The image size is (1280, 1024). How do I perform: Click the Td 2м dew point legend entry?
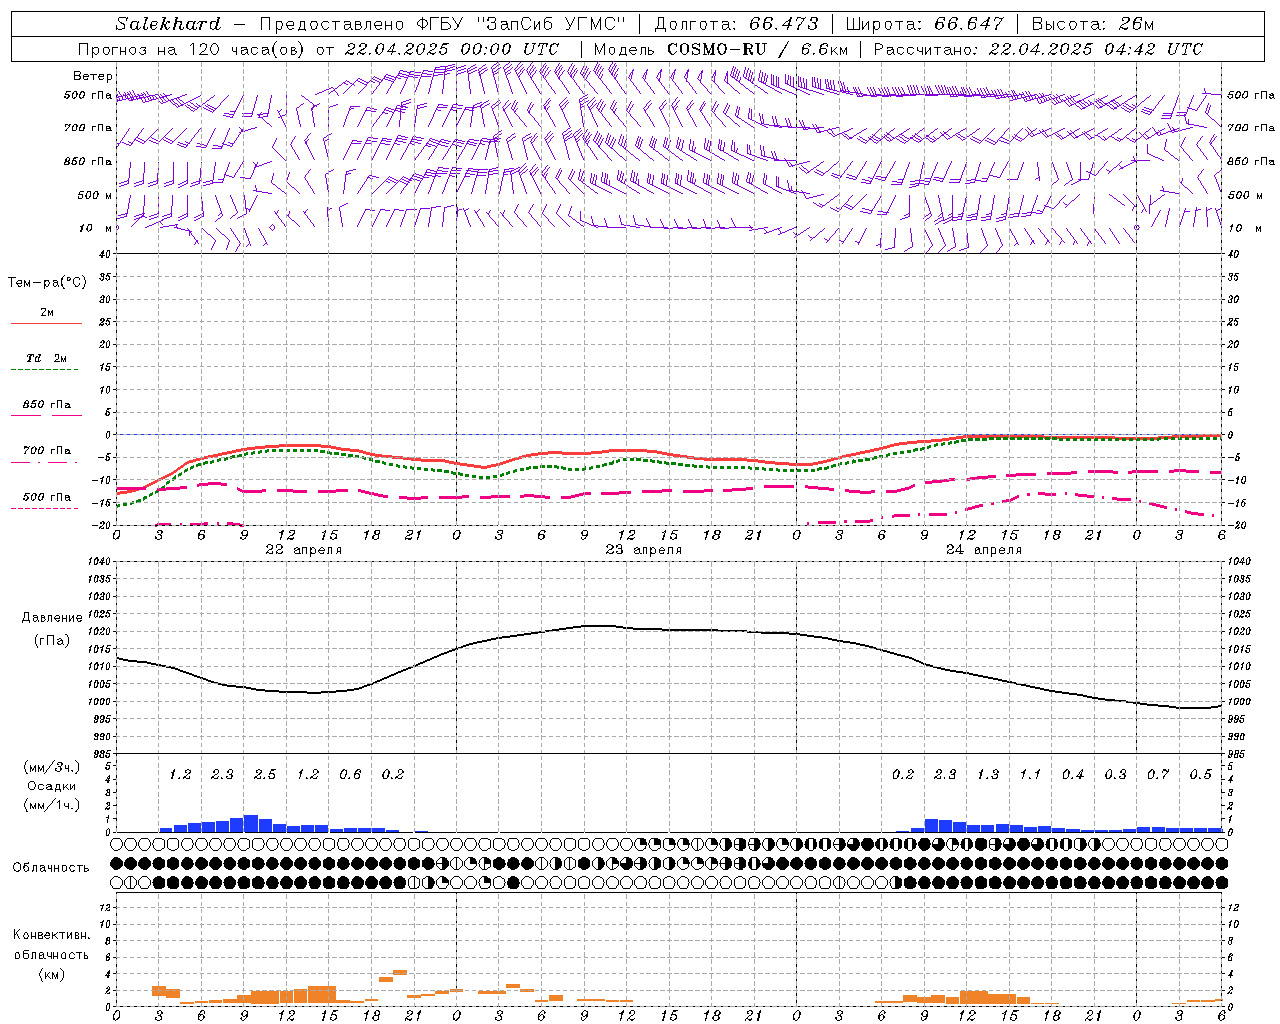[47, 358]
